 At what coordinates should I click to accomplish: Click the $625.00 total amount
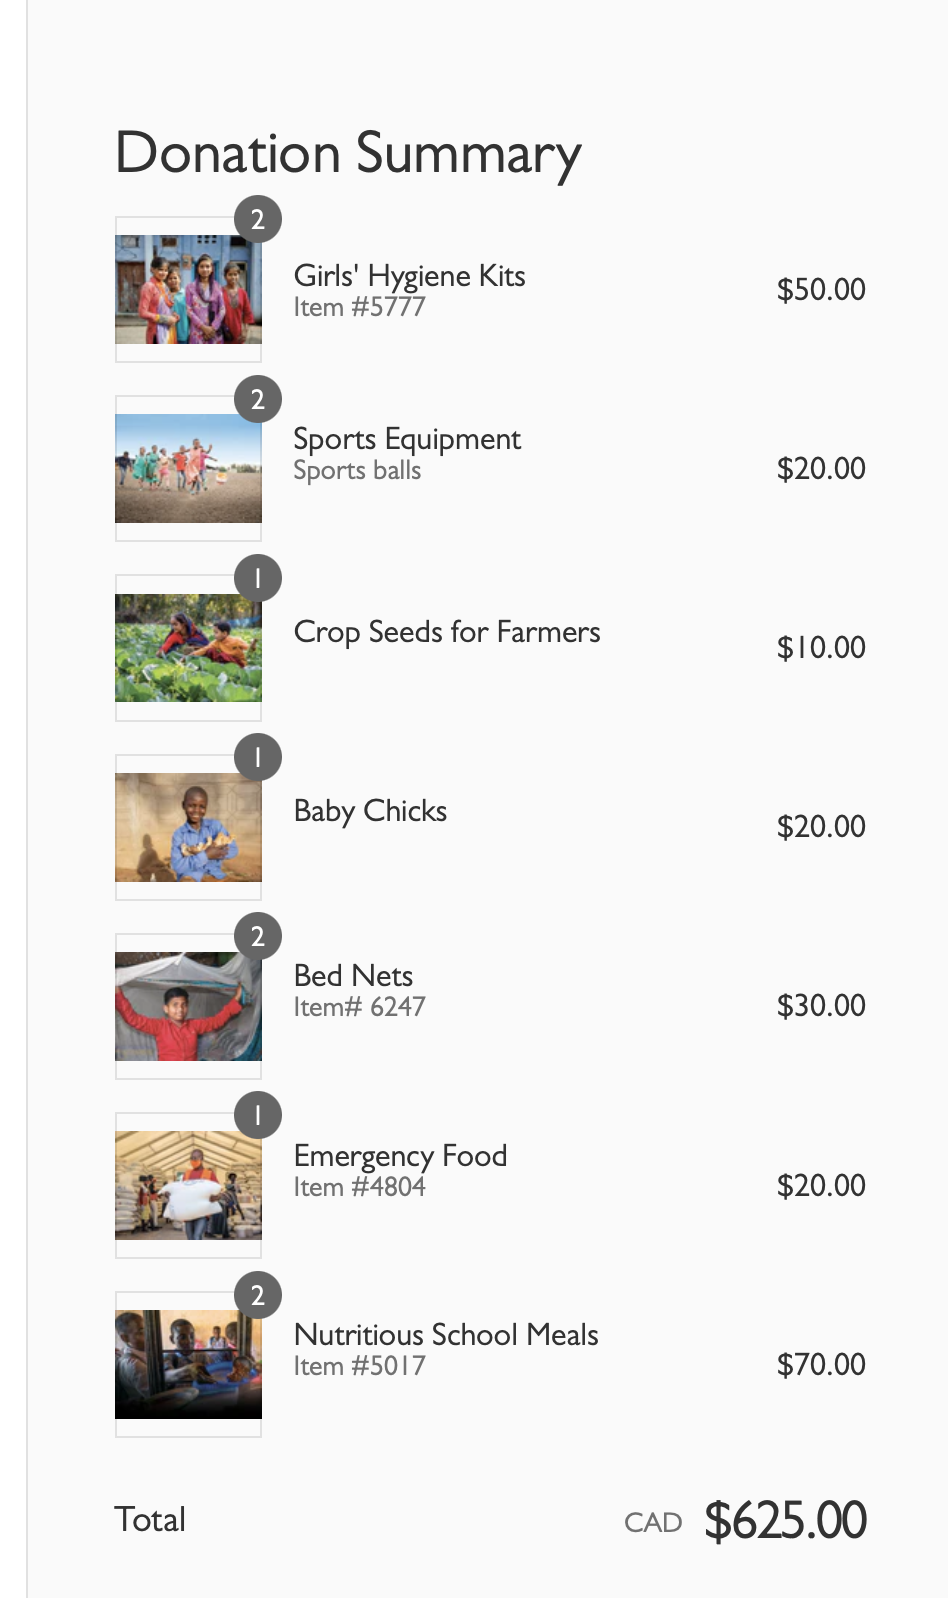[785, 1521]
